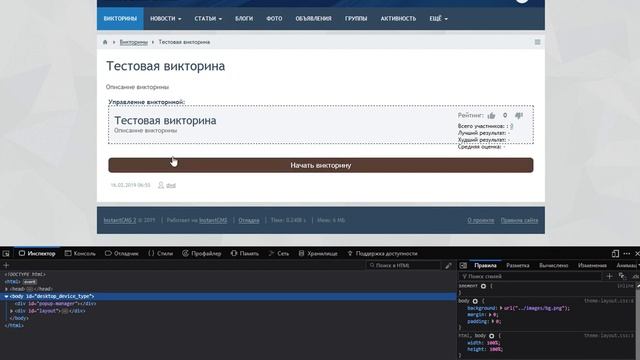The height and width of the screenshot is (360, 640).
Task: Click the selector highlighter icon beside the 'html, body' rule
Action: (x=491, y=336)
